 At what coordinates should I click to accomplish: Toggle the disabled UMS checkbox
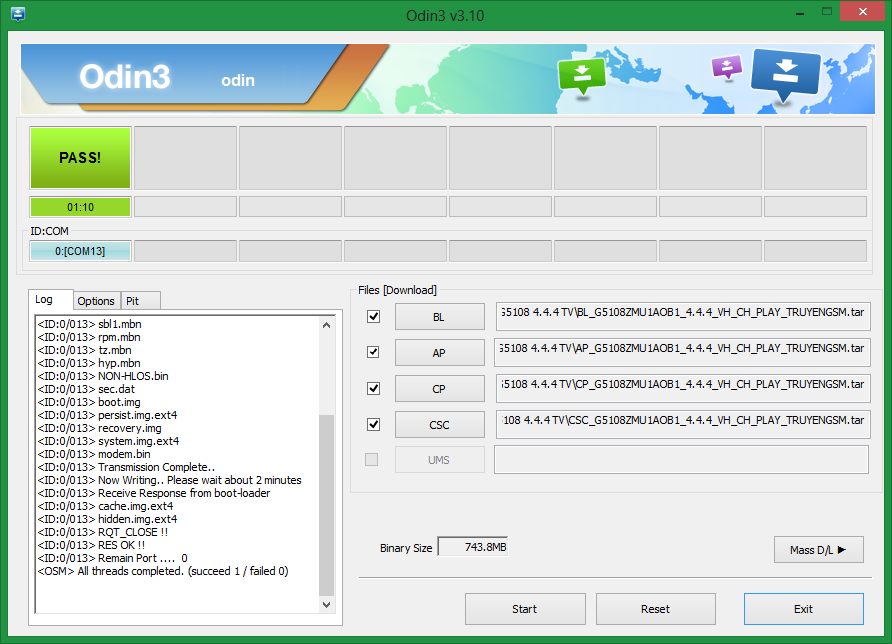pyautogui.click(x=371, y=459)
